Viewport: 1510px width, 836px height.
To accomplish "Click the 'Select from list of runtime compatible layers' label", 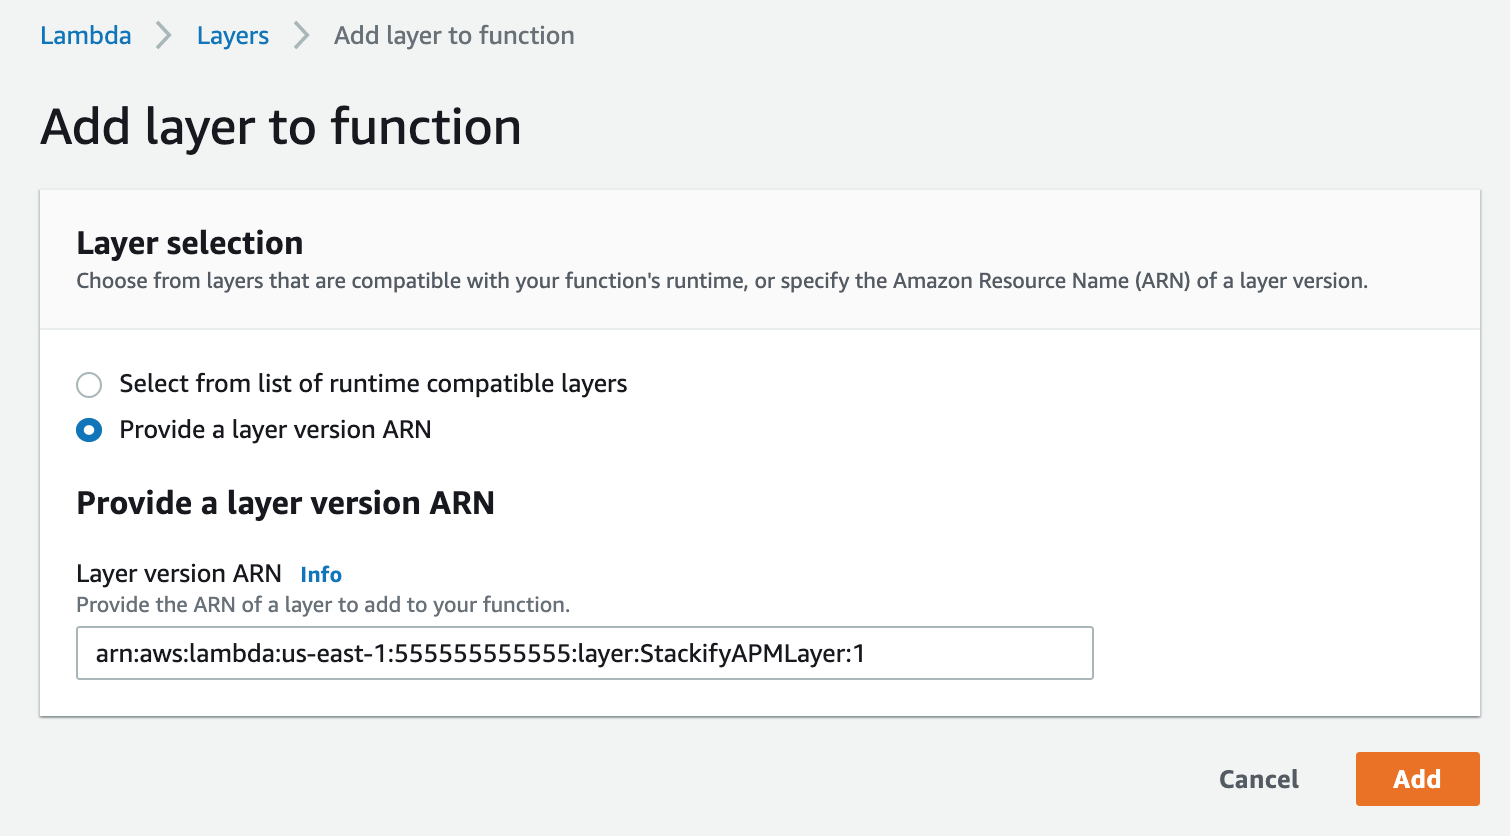I will [x=373, y=384].
